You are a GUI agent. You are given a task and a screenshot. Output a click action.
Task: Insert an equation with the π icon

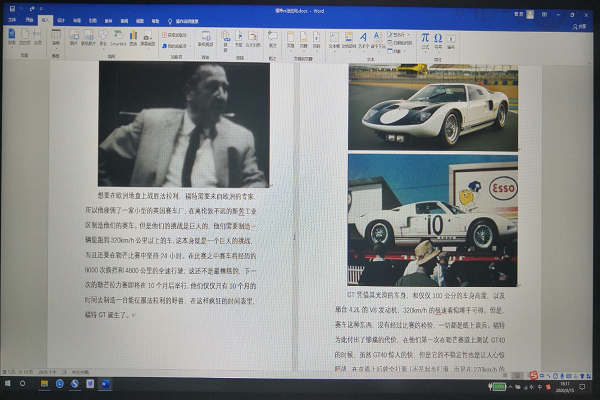[424, 38]
